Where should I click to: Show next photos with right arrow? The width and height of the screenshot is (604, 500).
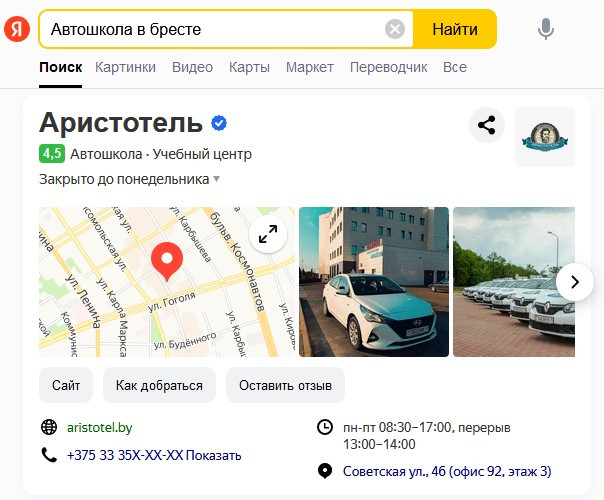[x=575, y=282]
